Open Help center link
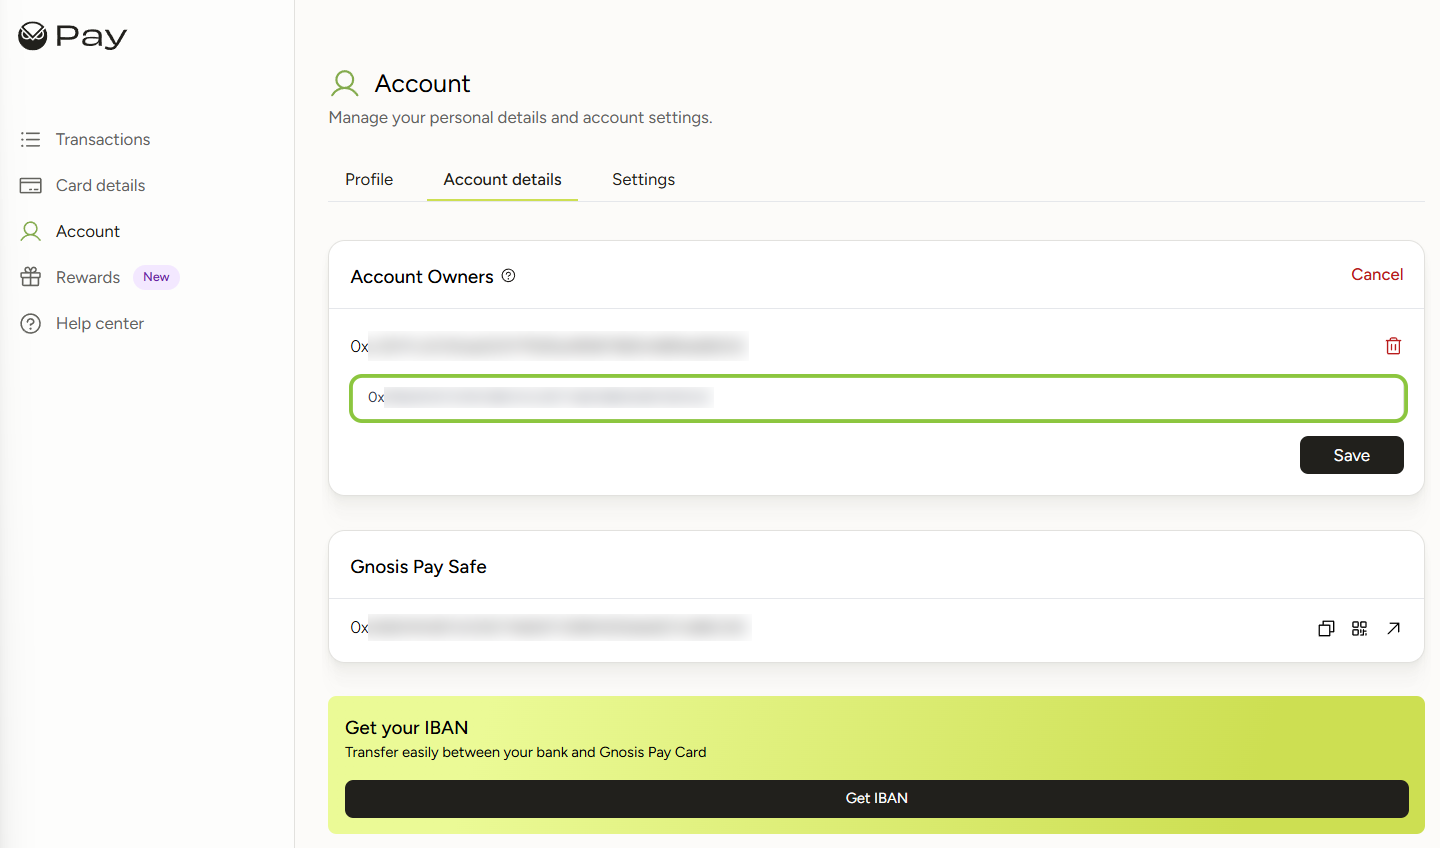 coord(100,323)
